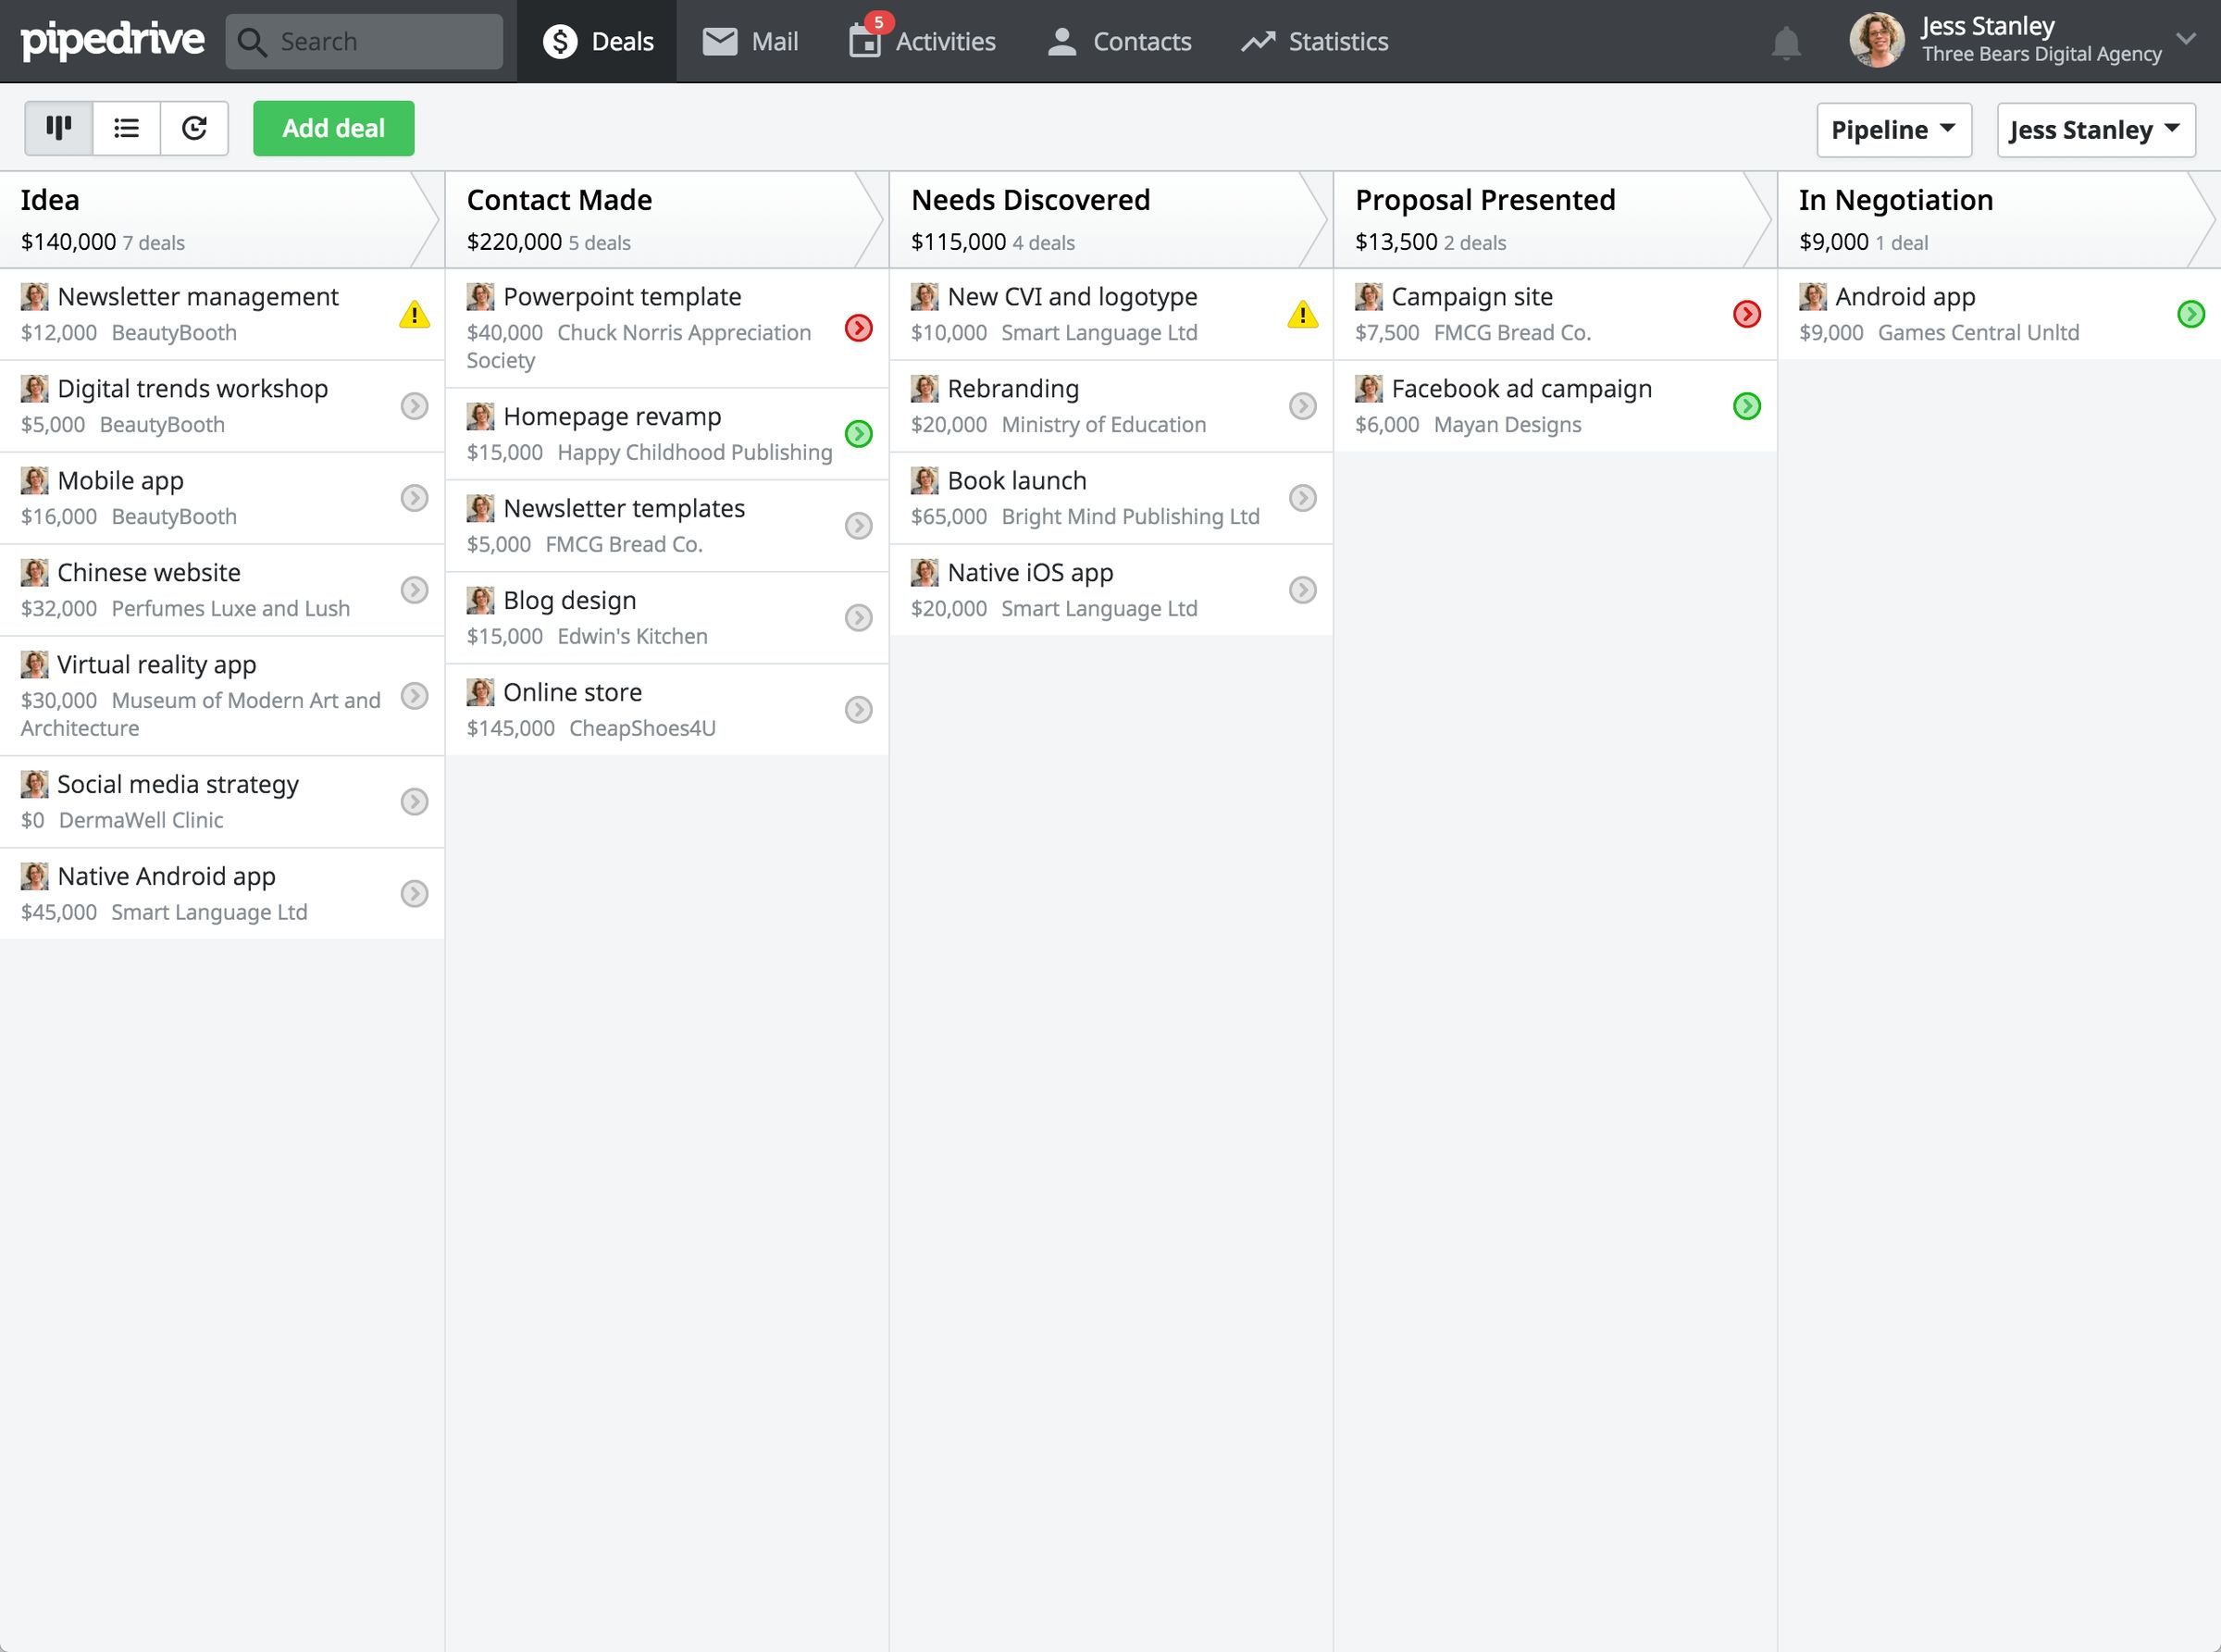Toggle green status icon on Android app deal
The height and width of the screenshot is (1652, 2221).
coord(2188,314)
